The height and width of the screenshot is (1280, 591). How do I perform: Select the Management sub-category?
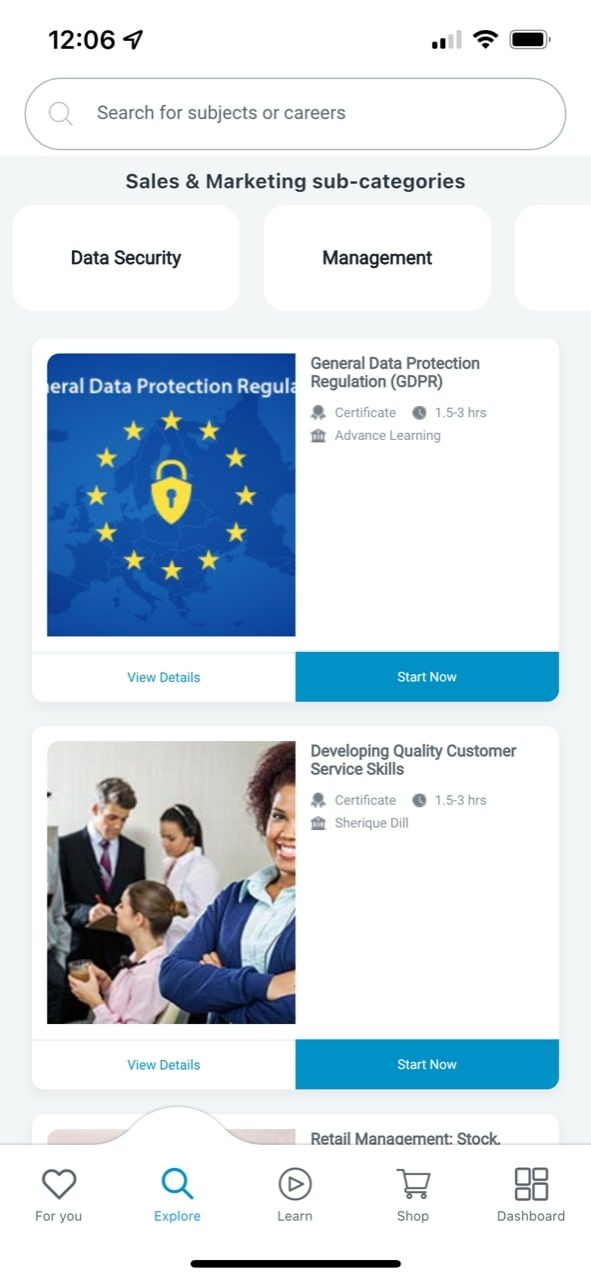pos(377,258)
